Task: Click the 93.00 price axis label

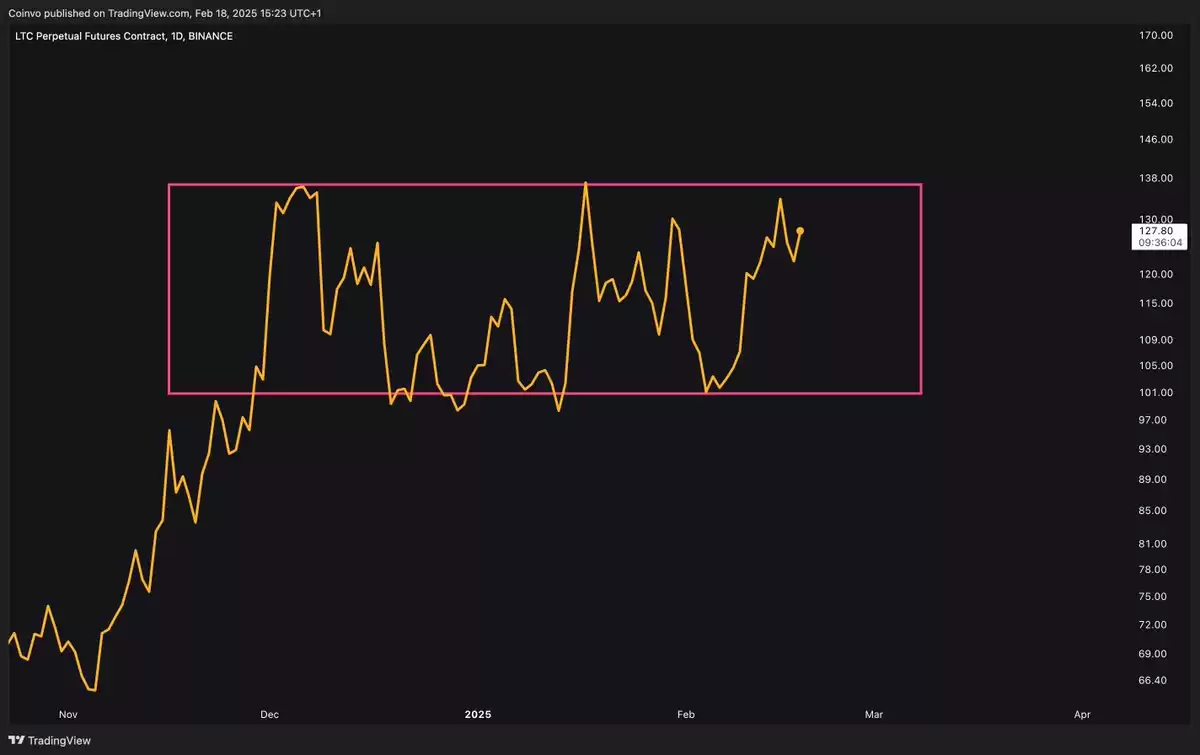Action: (1155, 449)
